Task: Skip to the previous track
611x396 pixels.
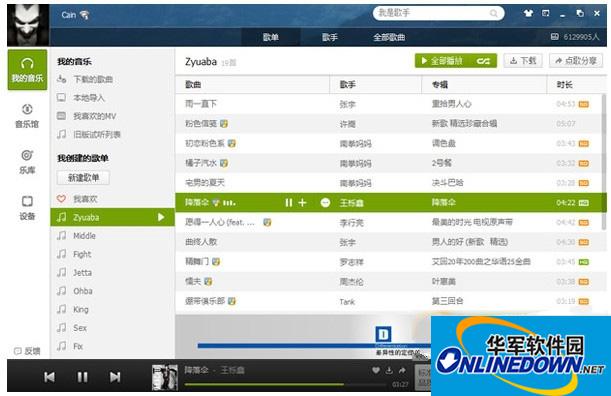Action: [x=49, y=377]
